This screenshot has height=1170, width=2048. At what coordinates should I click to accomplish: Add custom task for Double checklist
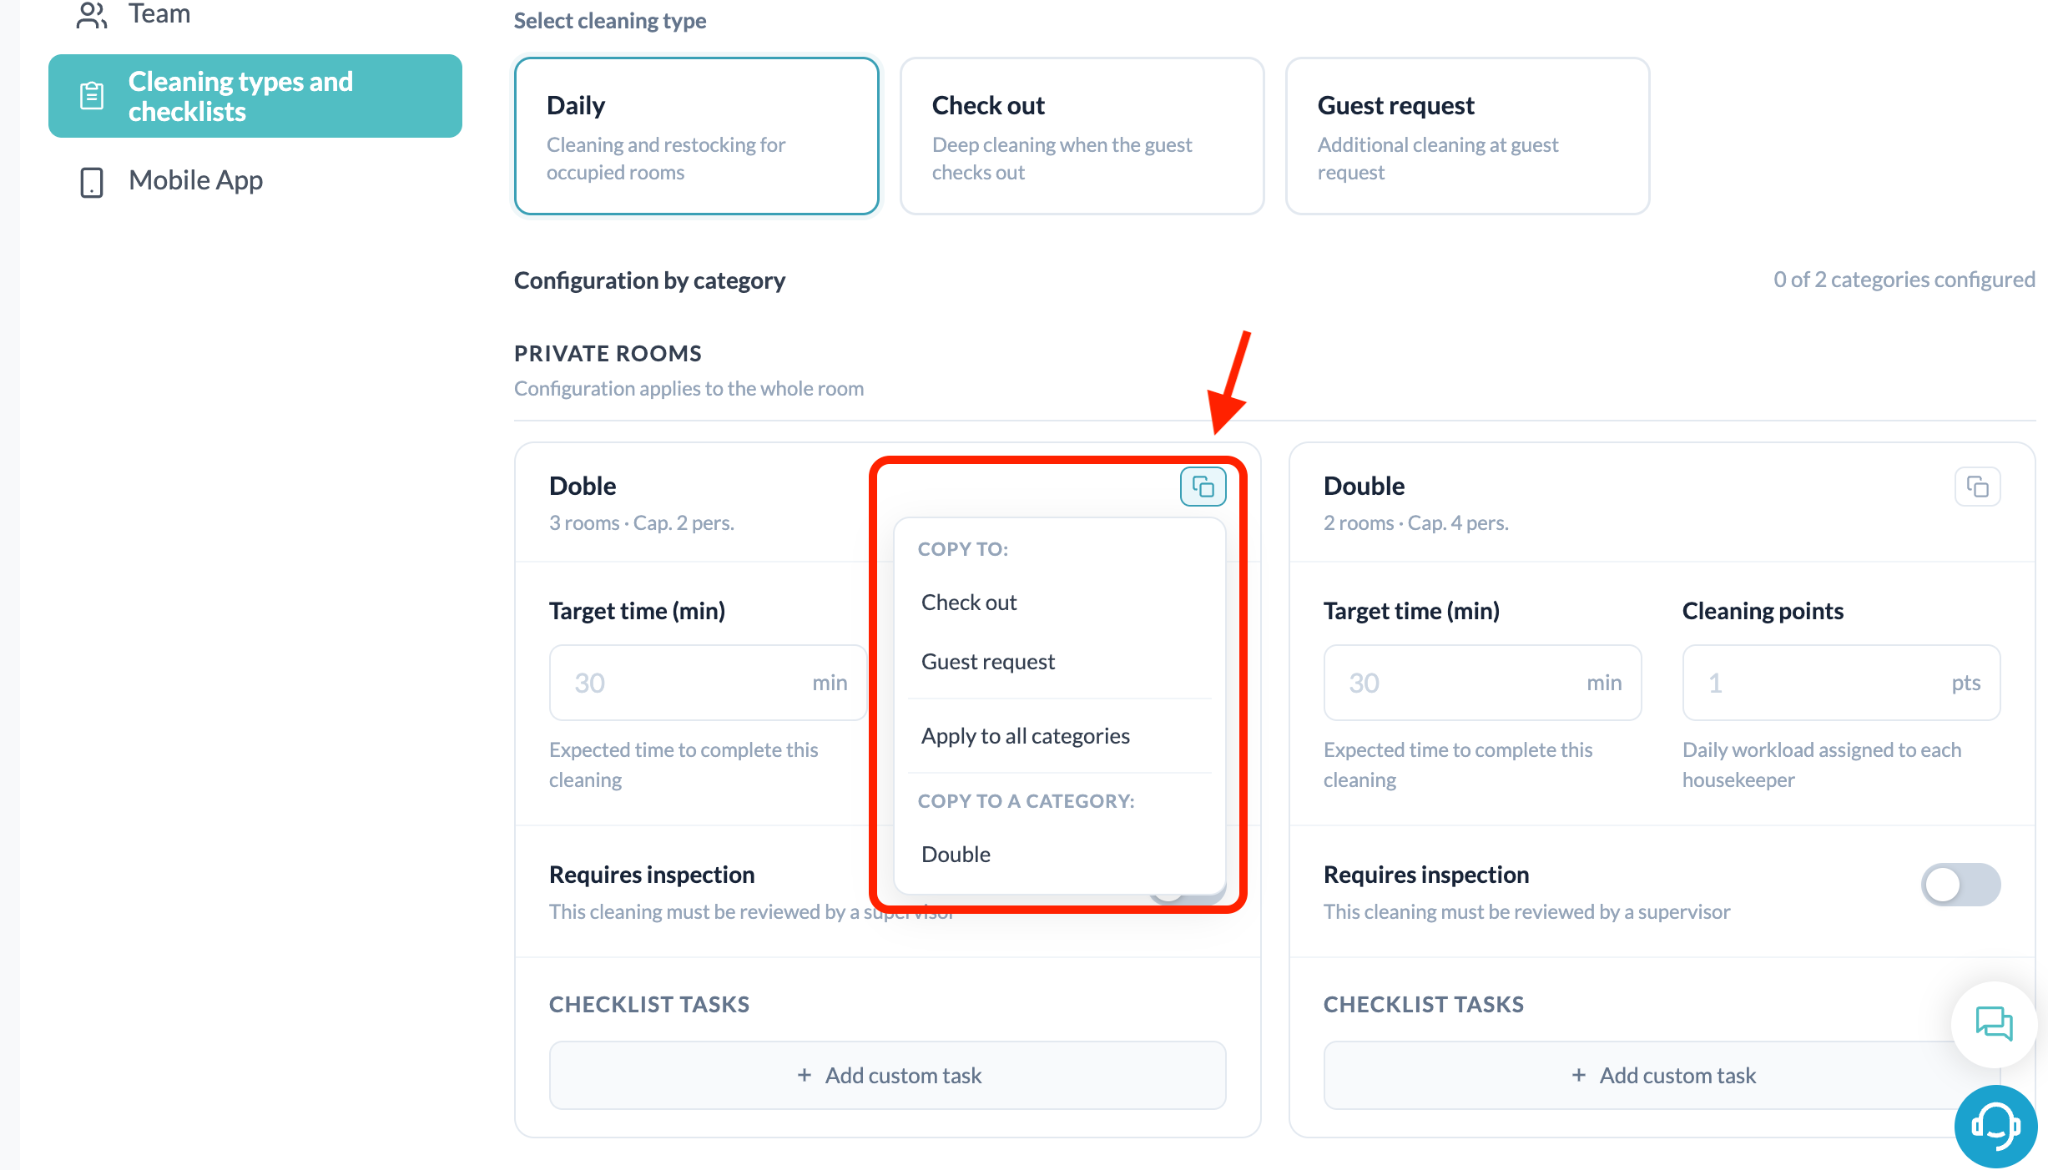coord(1662,1075)
